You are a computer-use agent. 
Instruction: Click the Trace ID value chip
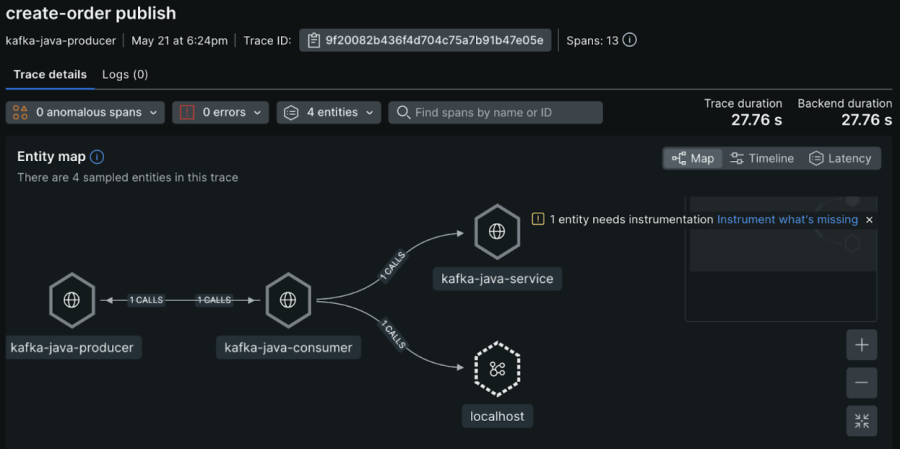425,41
